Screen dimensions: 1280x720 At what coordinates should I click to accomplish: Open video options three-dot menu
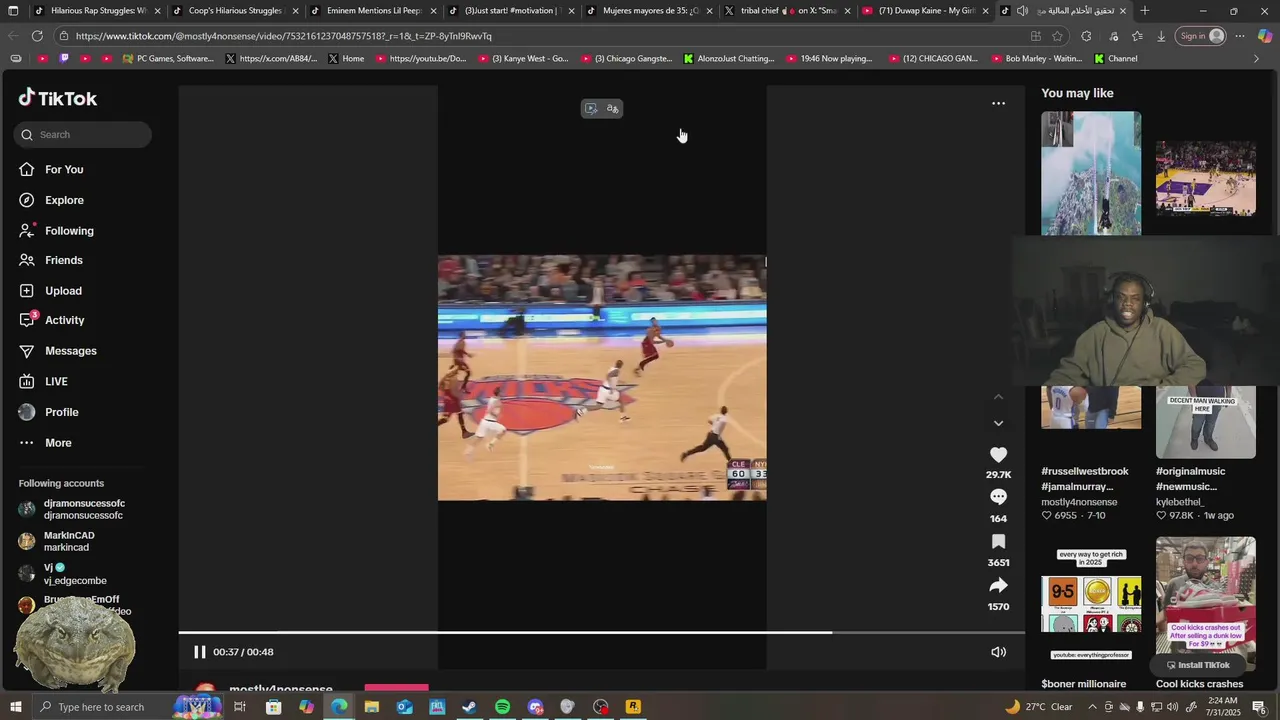coord(998,103)
